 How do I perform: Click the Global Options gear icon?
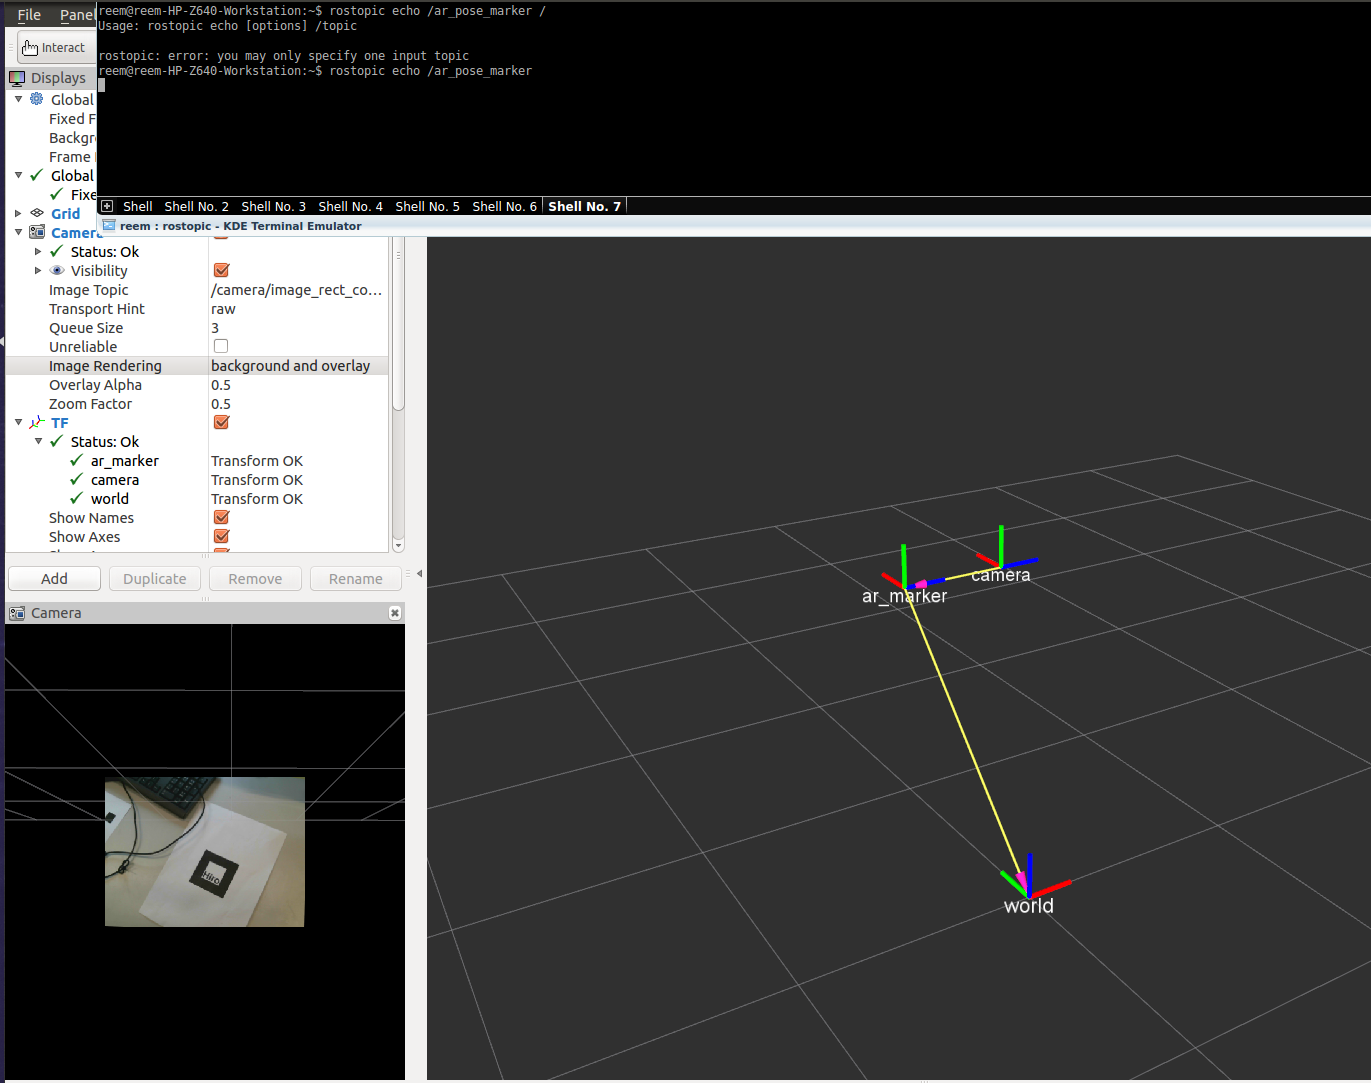tap(37, 99)
